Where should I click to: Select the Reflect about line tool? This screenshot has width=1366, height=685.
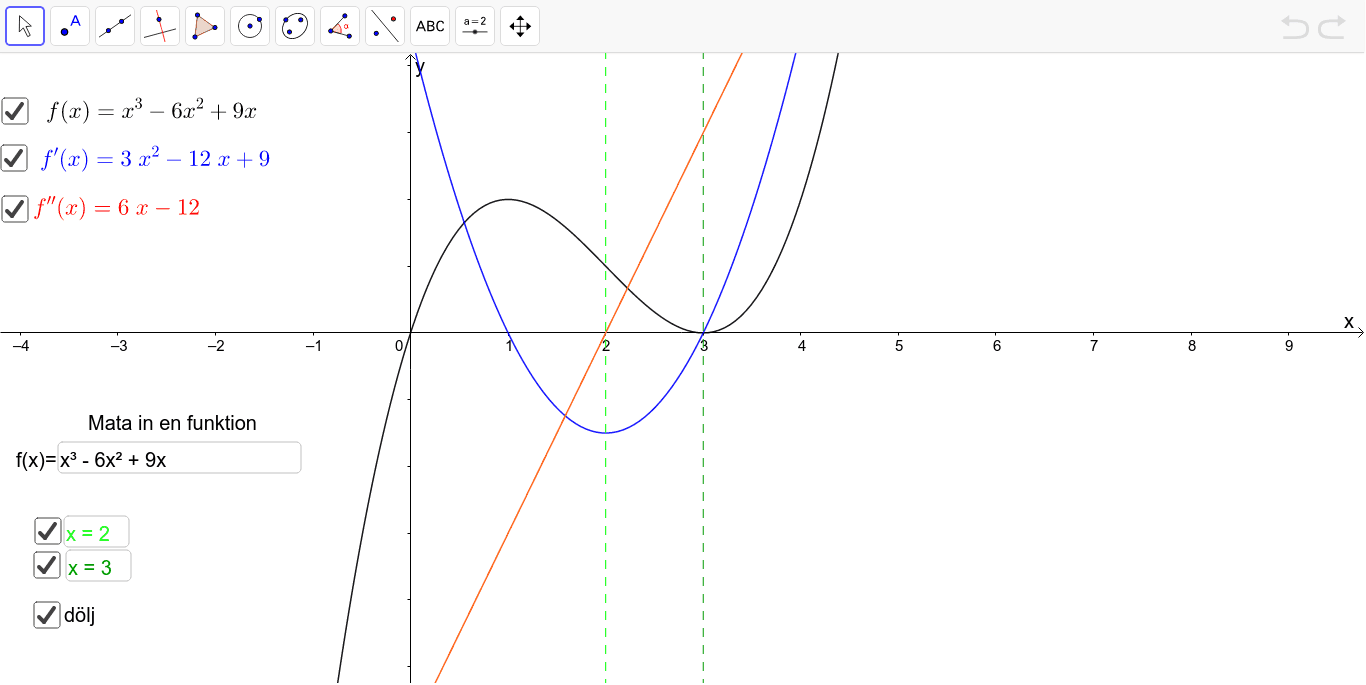(x=385, y=26)
